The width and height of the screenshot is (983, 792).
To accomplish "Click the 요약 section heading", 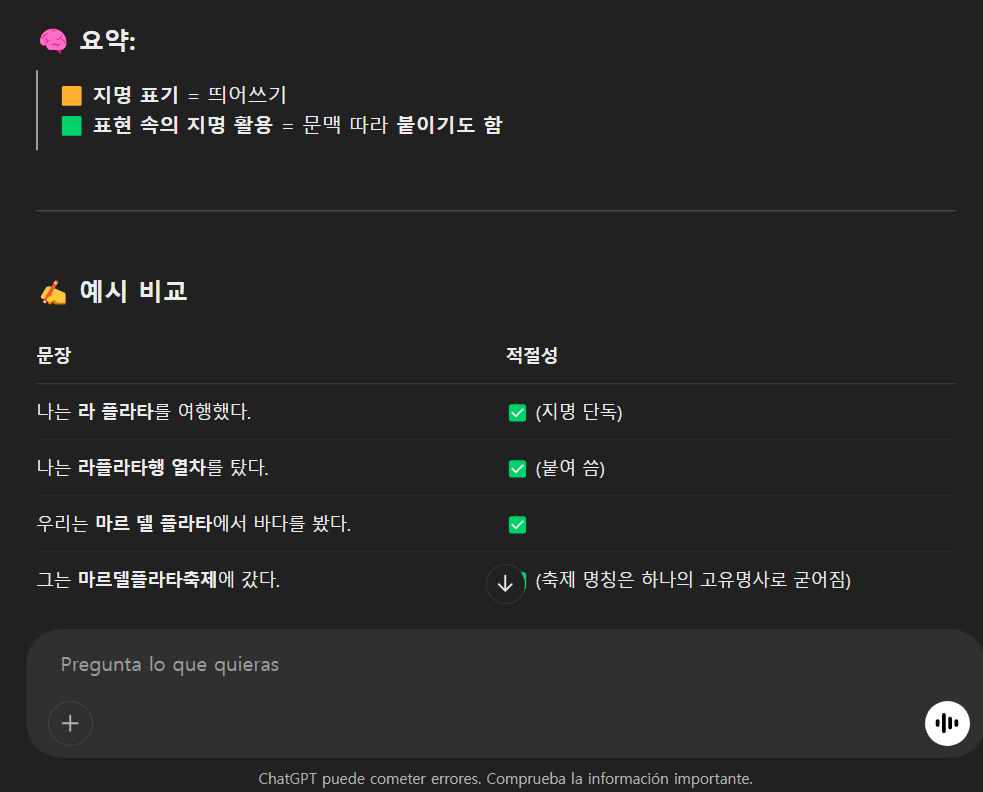I will pos(107,40).
